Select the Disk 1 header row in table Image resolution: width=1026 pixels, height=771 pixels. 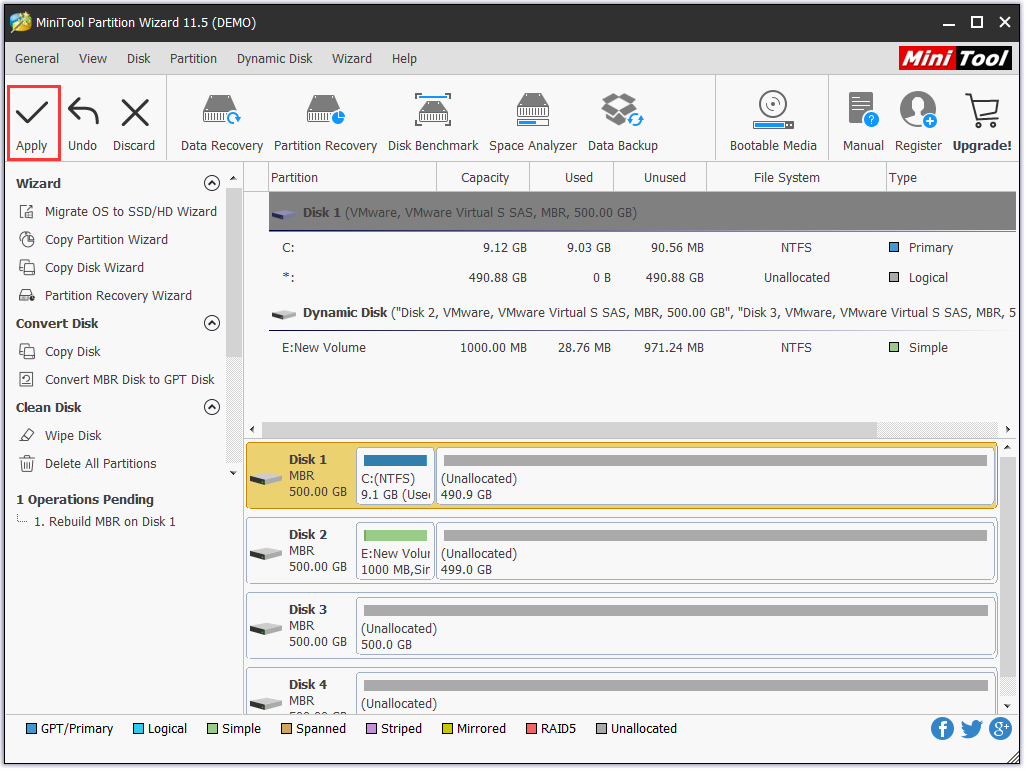(642, 212)
